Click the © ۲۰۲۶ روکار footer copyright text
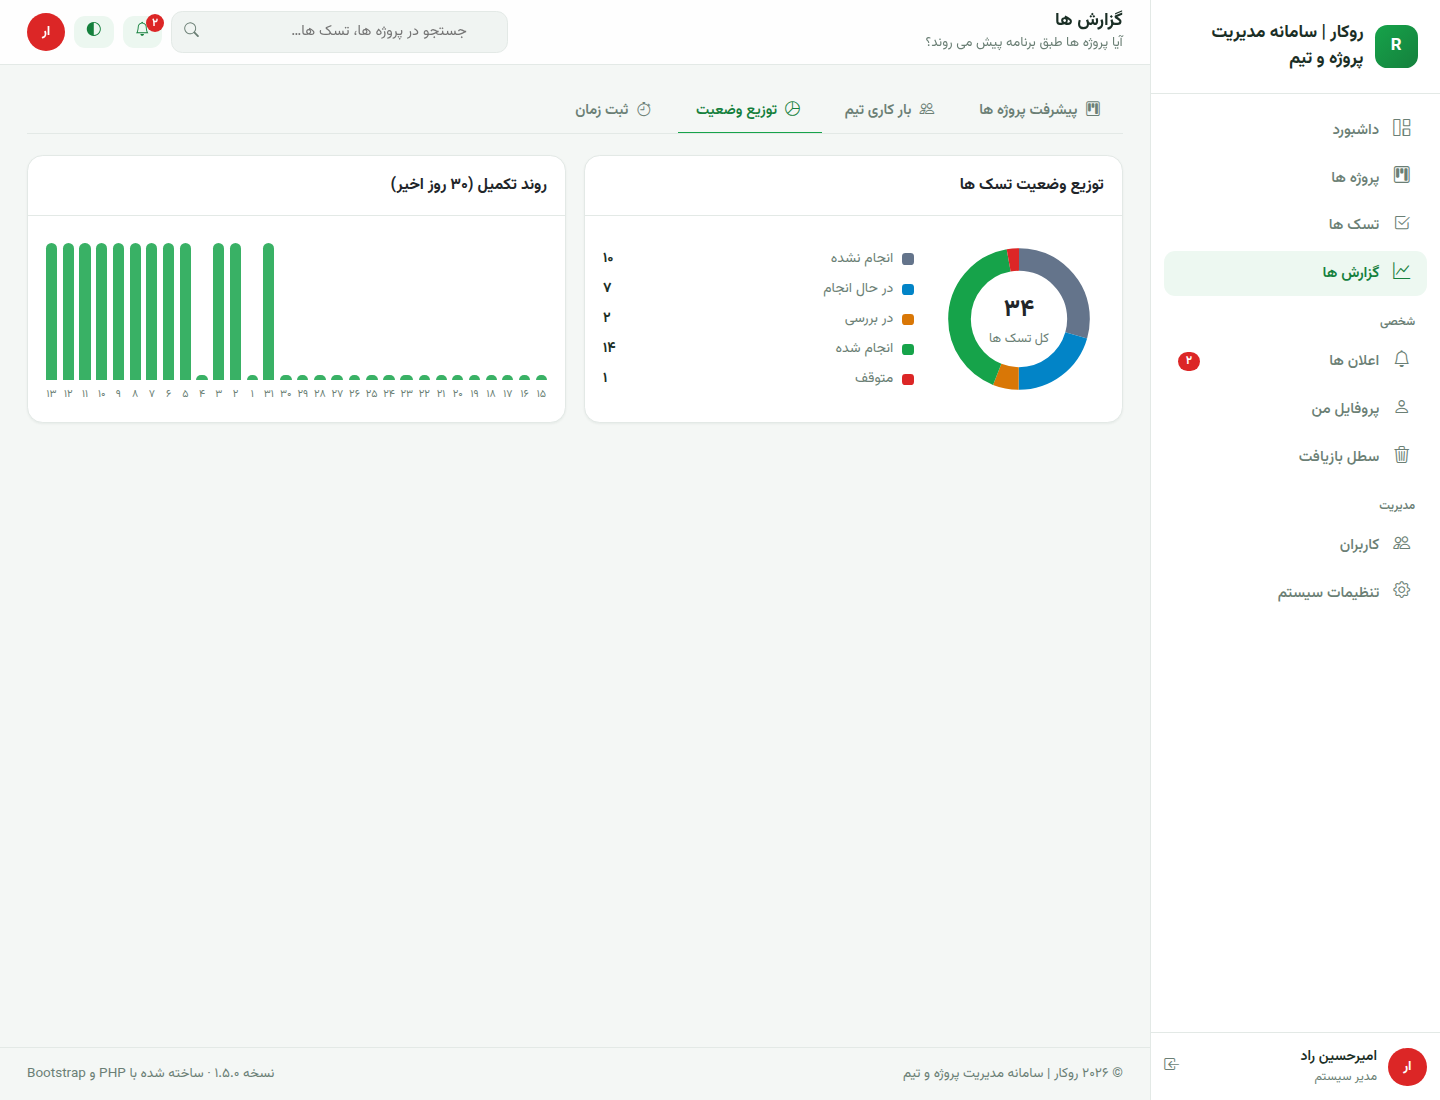 [x=1013, y=1073]
